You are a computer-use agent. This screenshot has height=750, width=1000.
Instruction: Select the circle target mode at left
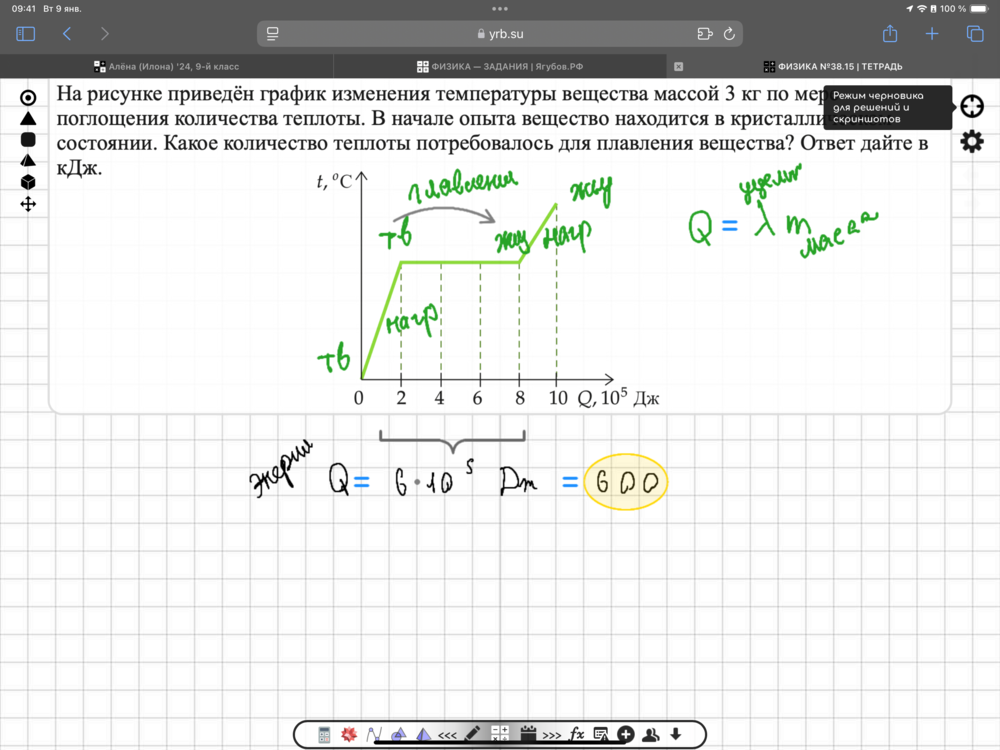click(28, 98)
